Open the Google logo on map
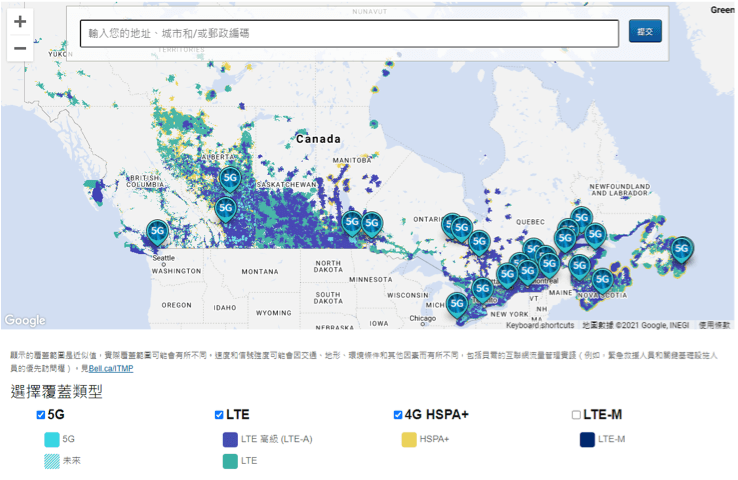 click(x=25, y=320)
